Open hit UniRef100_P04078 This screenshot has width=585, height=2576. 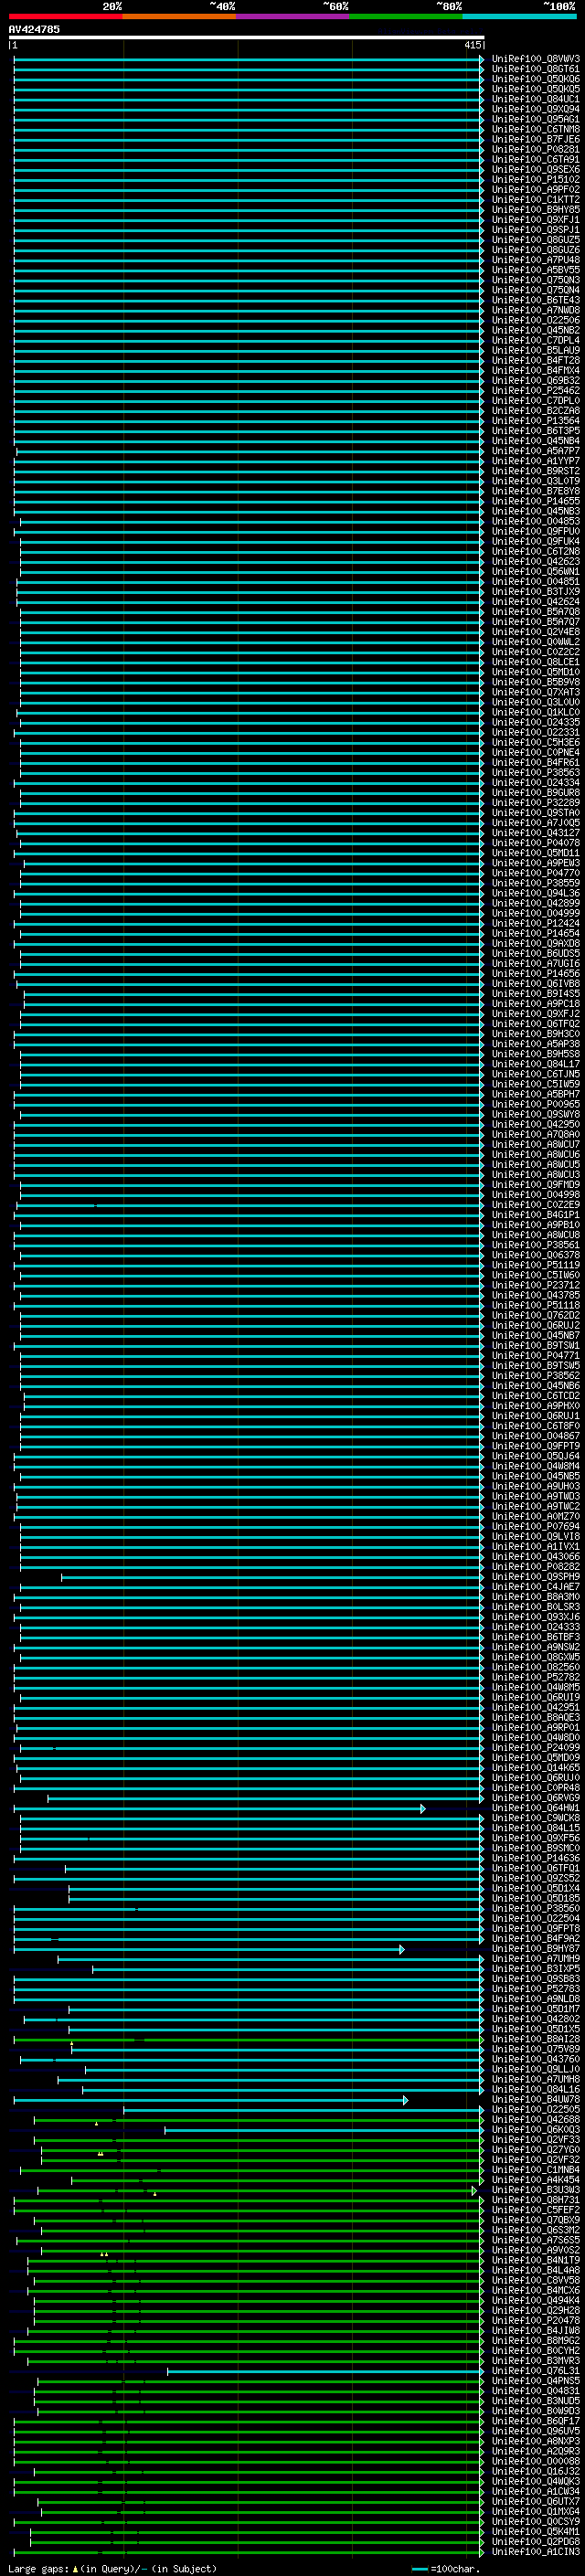535,842
